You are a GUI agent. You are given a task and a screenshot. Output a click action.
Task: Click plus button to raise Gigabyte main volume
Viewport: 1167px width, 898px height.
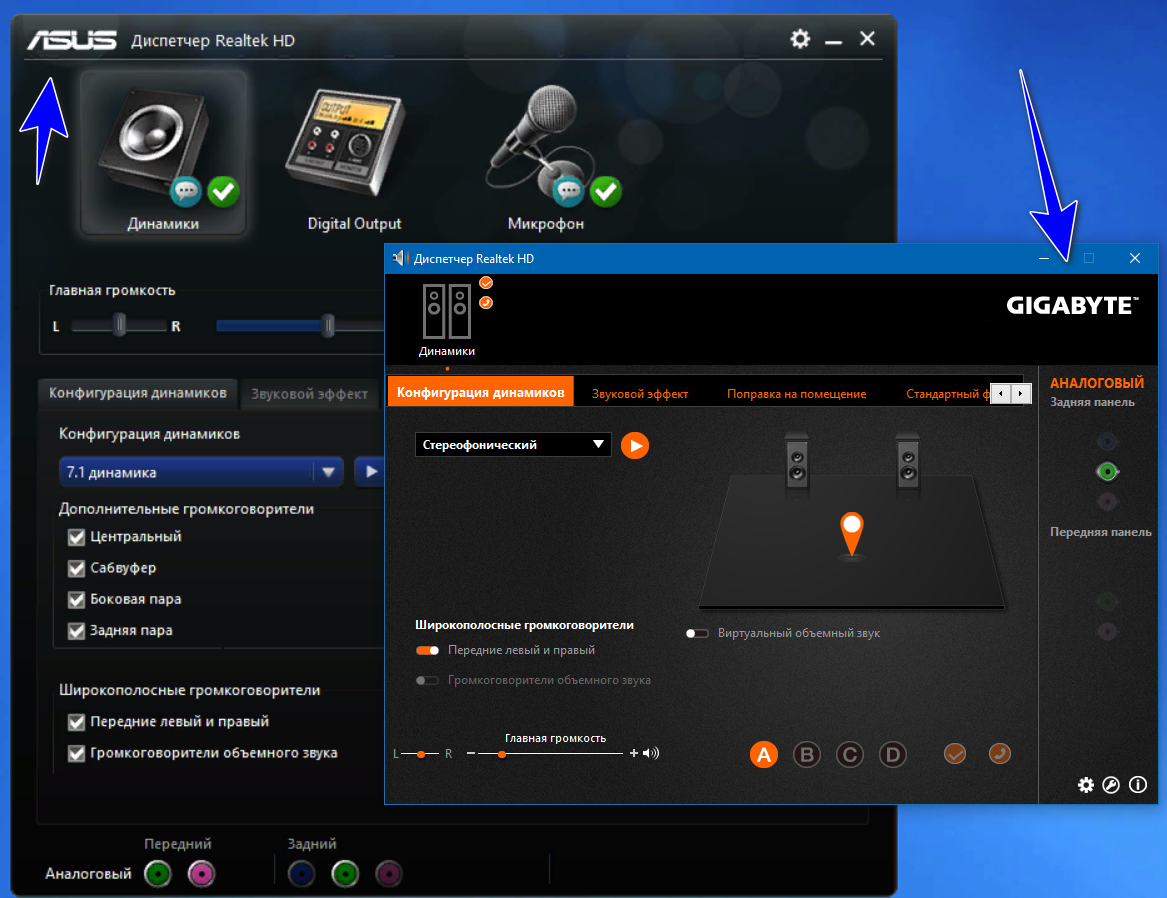click(x=633, y=753)
